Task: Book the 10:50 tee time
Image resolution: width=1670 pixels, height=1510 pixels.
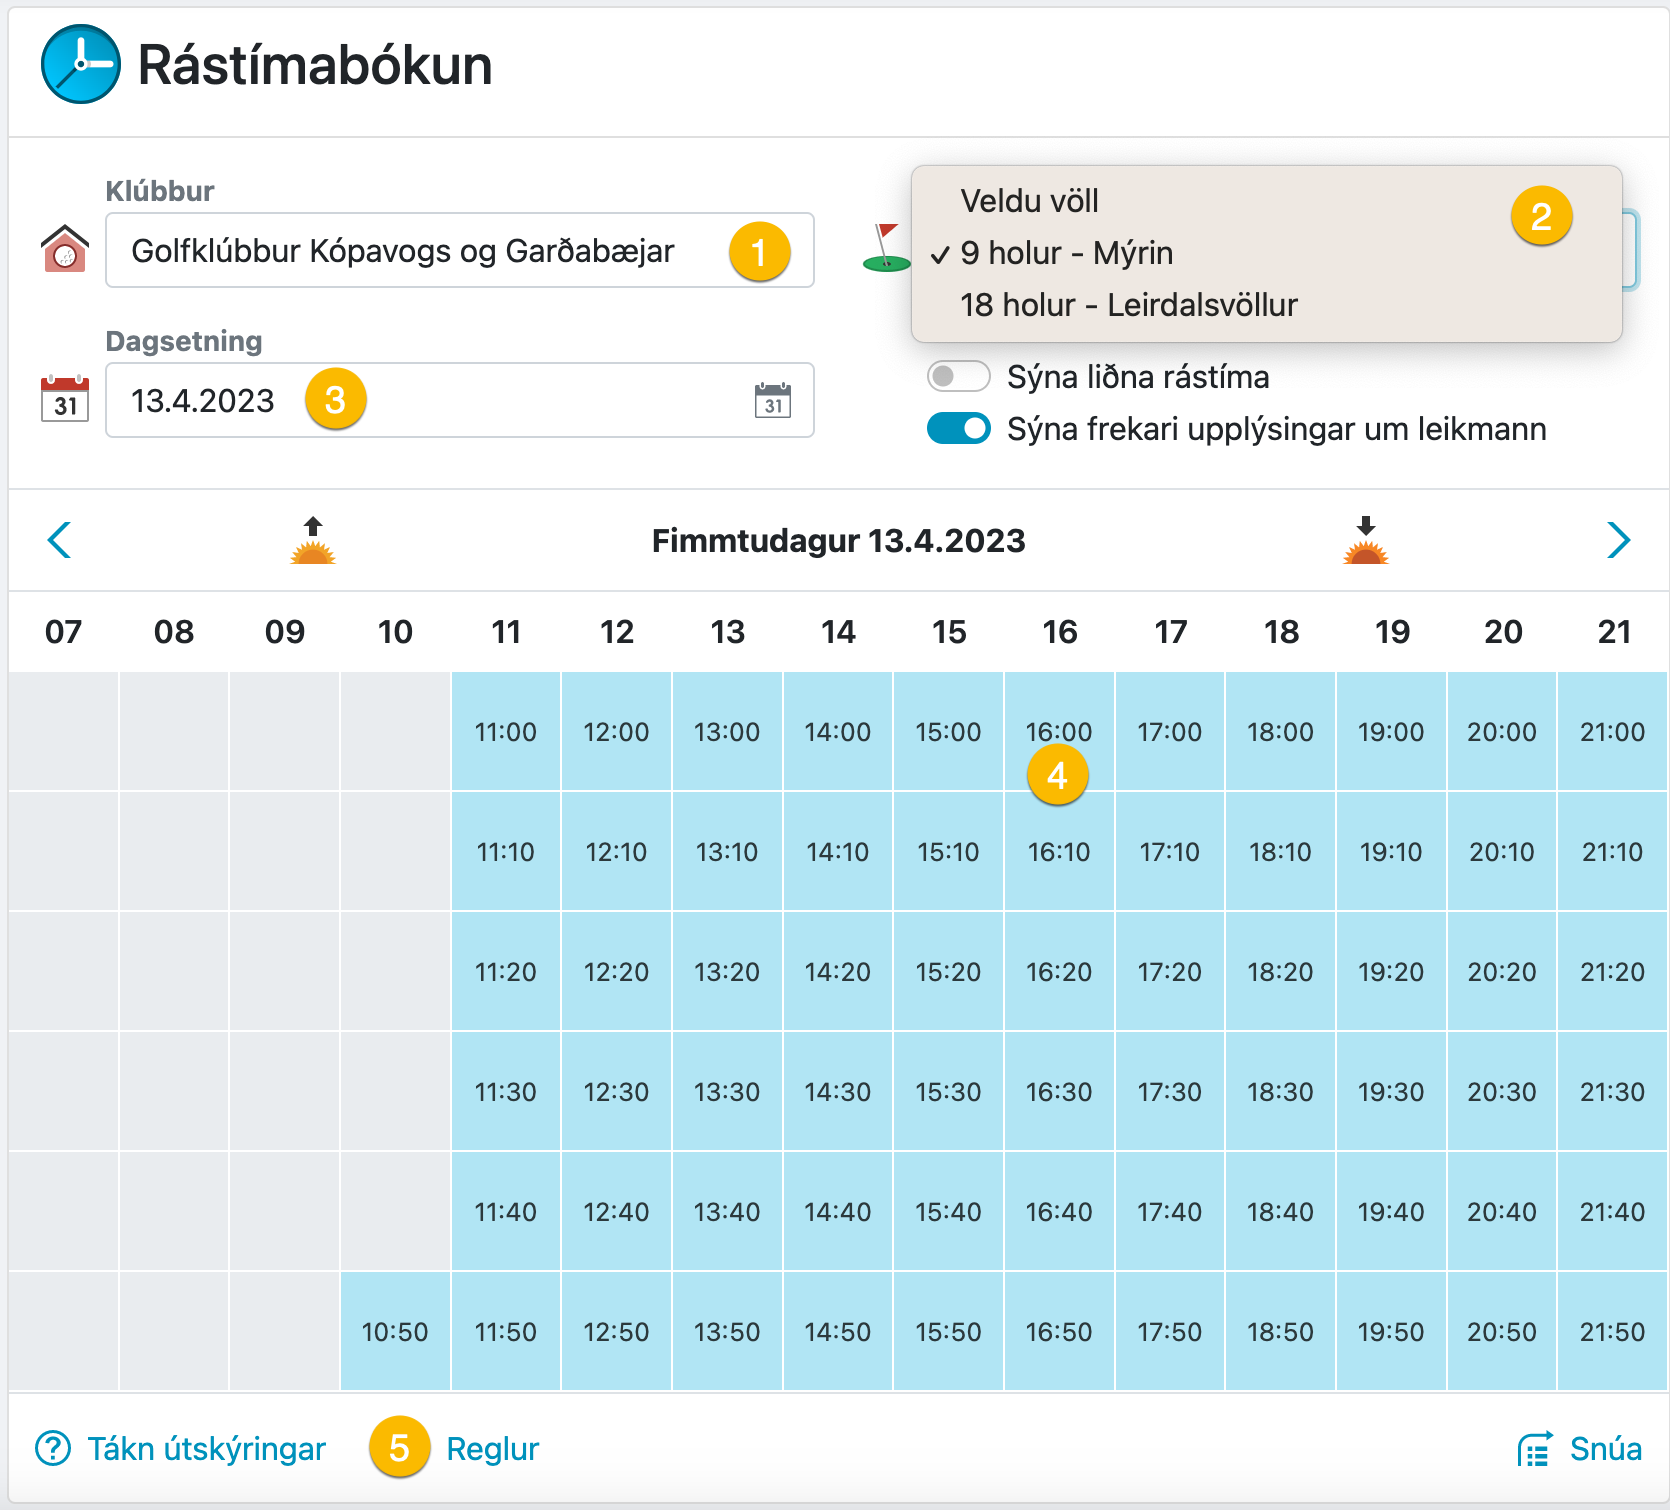Action: point(395,1332)
